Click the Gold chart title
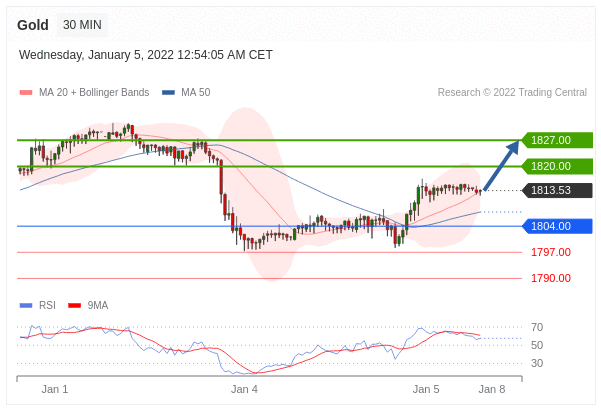This screenshot has height=413, width=601. [x=33, y=25]
